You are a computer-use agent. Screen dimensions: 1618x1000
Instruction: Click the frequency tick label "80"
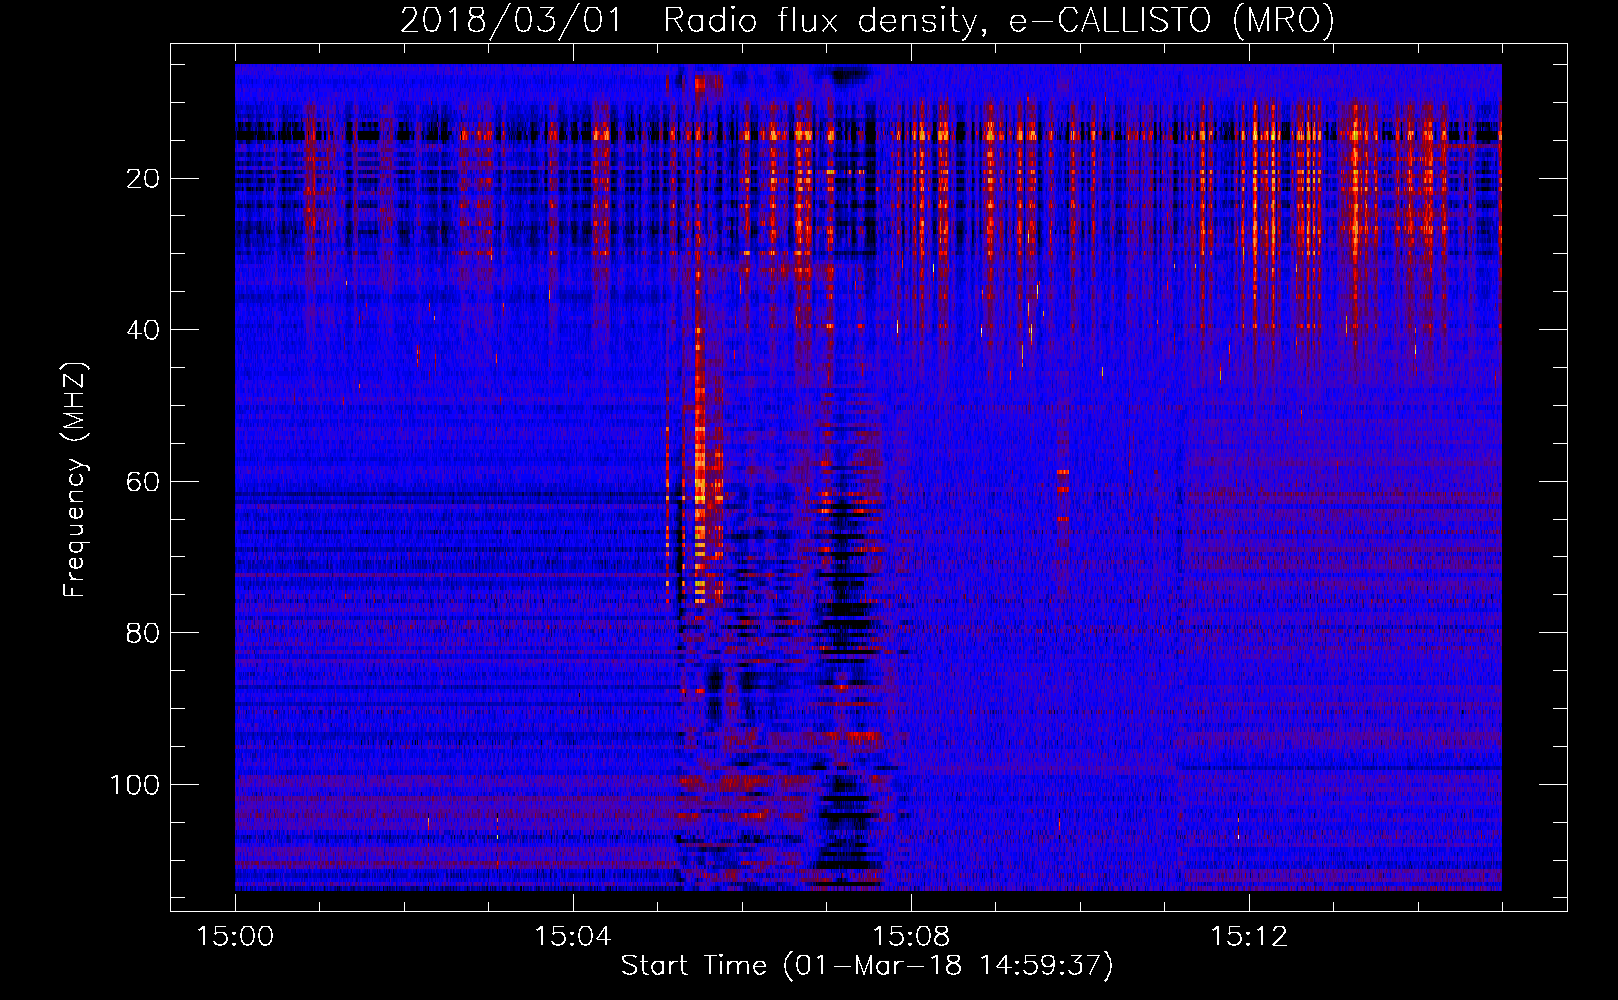coord(144,633)
